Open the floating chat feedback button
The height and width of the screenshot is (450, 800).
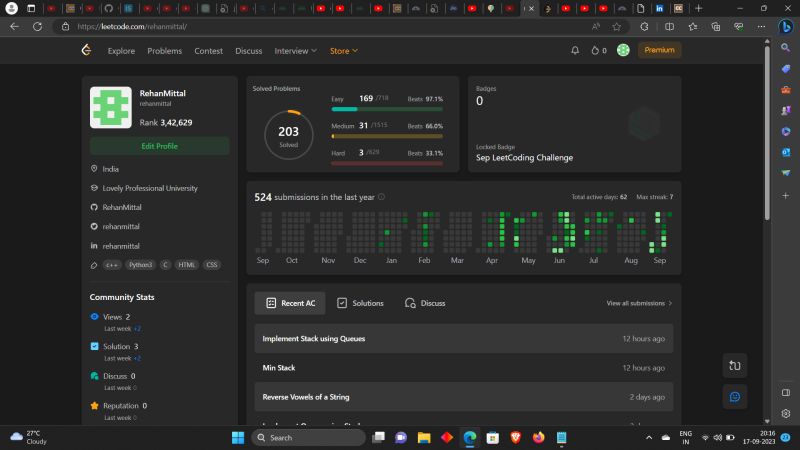[735, 397]
